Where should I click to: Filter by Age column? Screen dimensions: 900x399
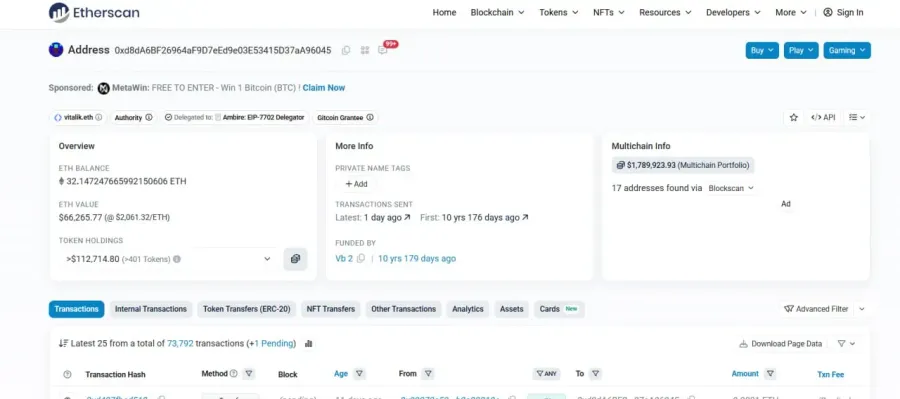tap(359, 374)
